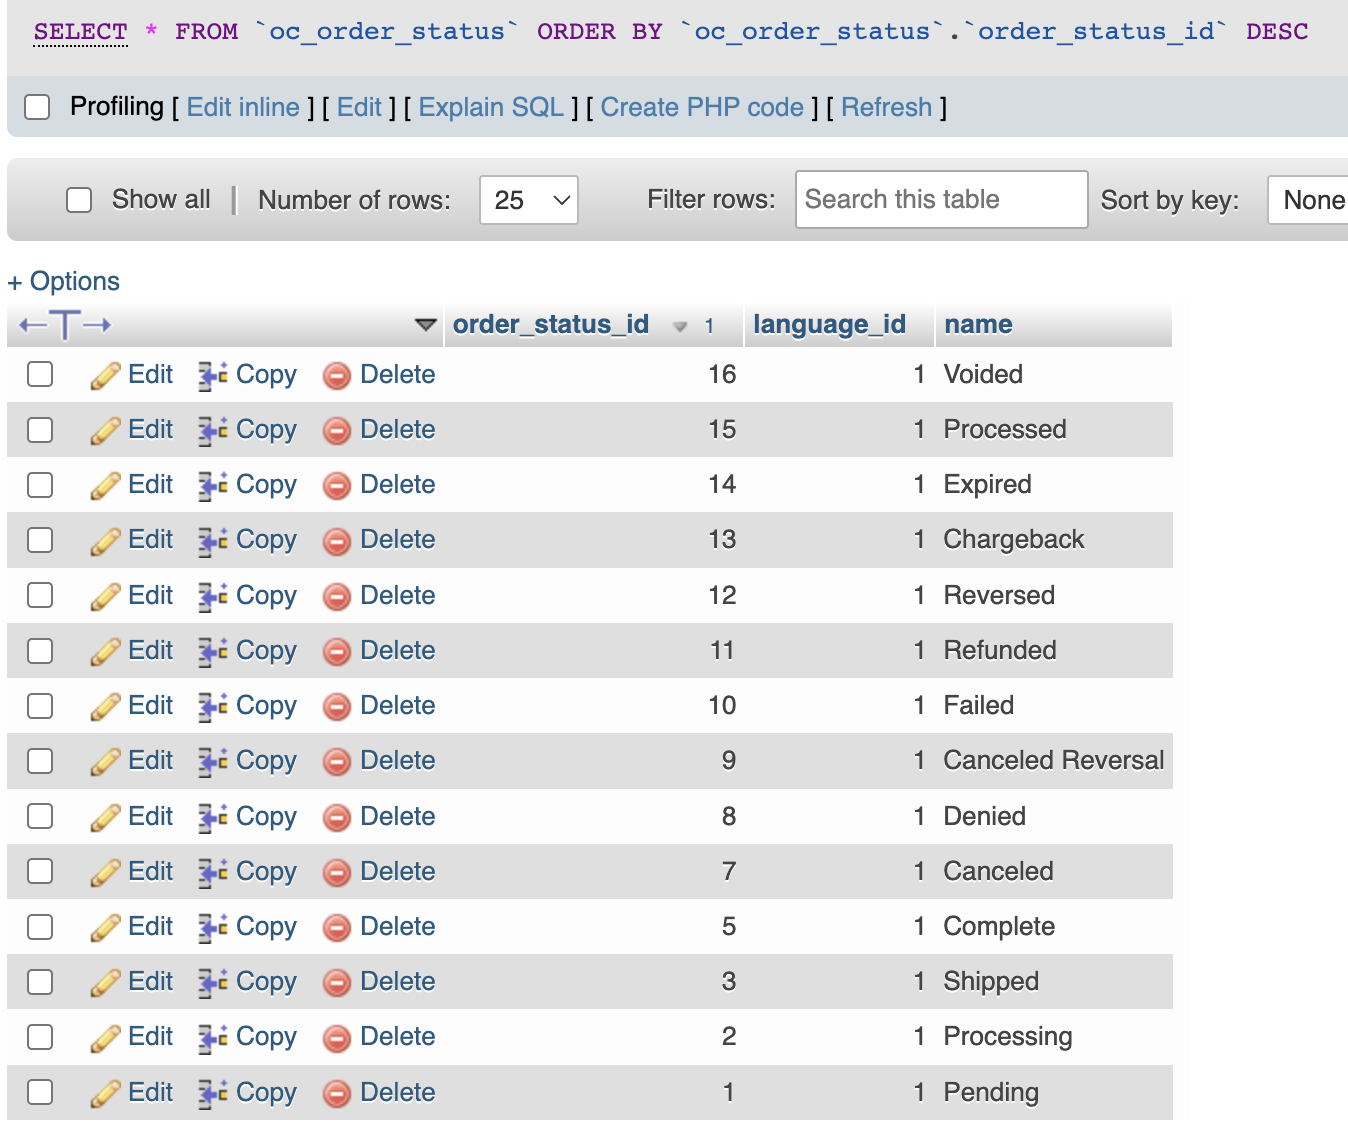
Task: Click the SELECT keyword in the query
Action: 80,32
